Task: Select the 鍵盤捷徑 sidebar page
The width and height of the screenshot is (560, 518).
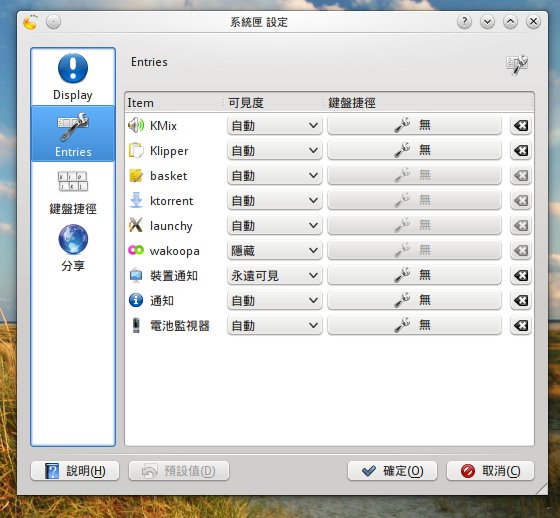Action: [73, 193]
